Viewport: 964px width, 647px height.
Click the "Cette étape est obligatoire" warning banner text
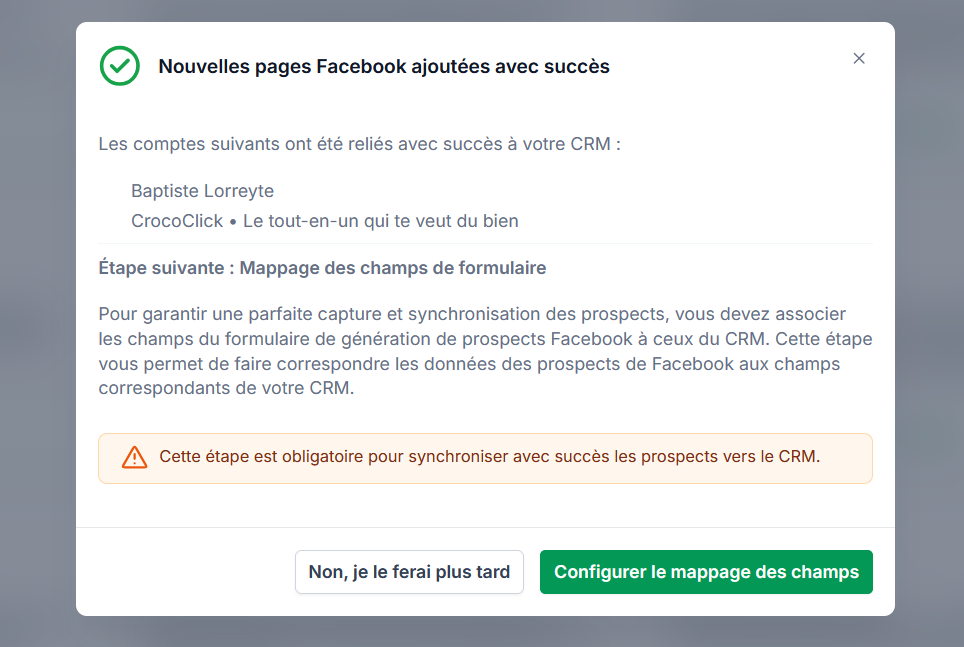point(489,456)
